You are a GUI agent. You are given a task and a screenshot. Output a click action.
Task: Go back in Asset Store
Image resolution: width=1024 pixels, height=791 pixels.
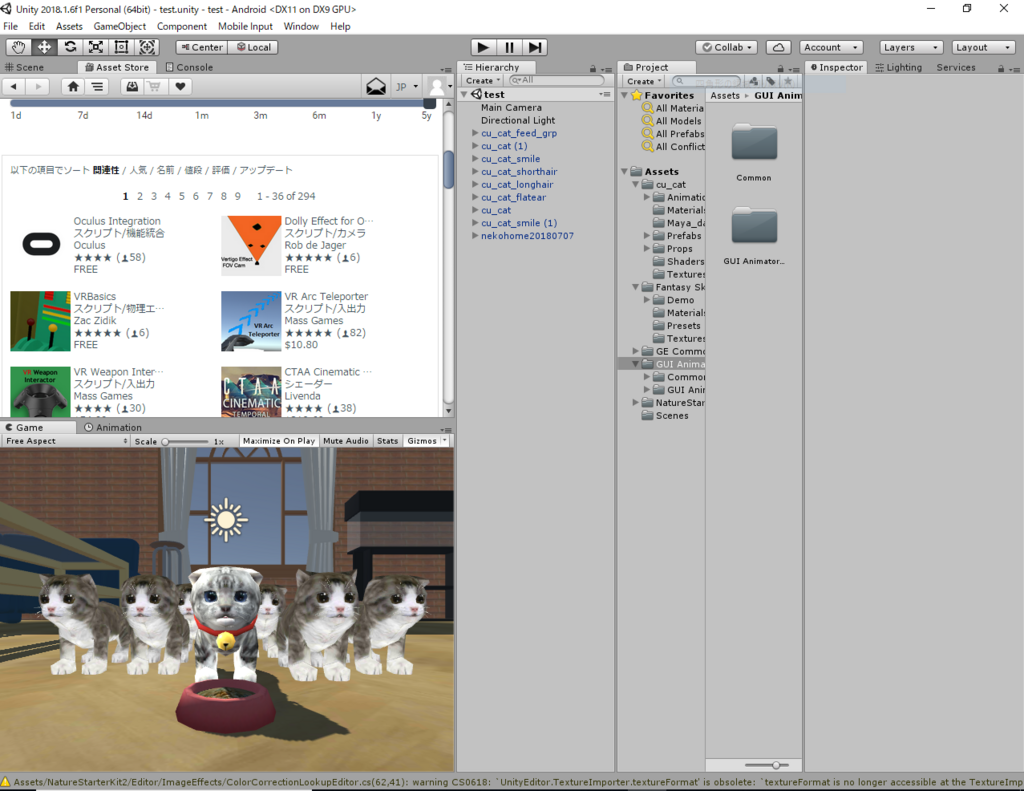14,86
